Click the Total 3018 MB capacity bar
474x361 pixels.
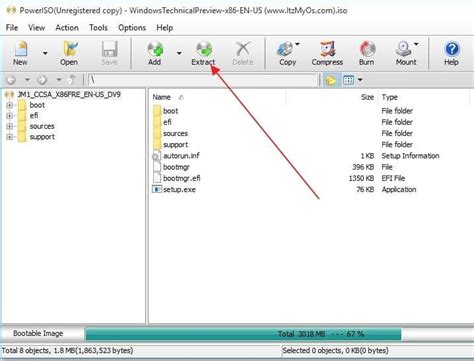243,334
